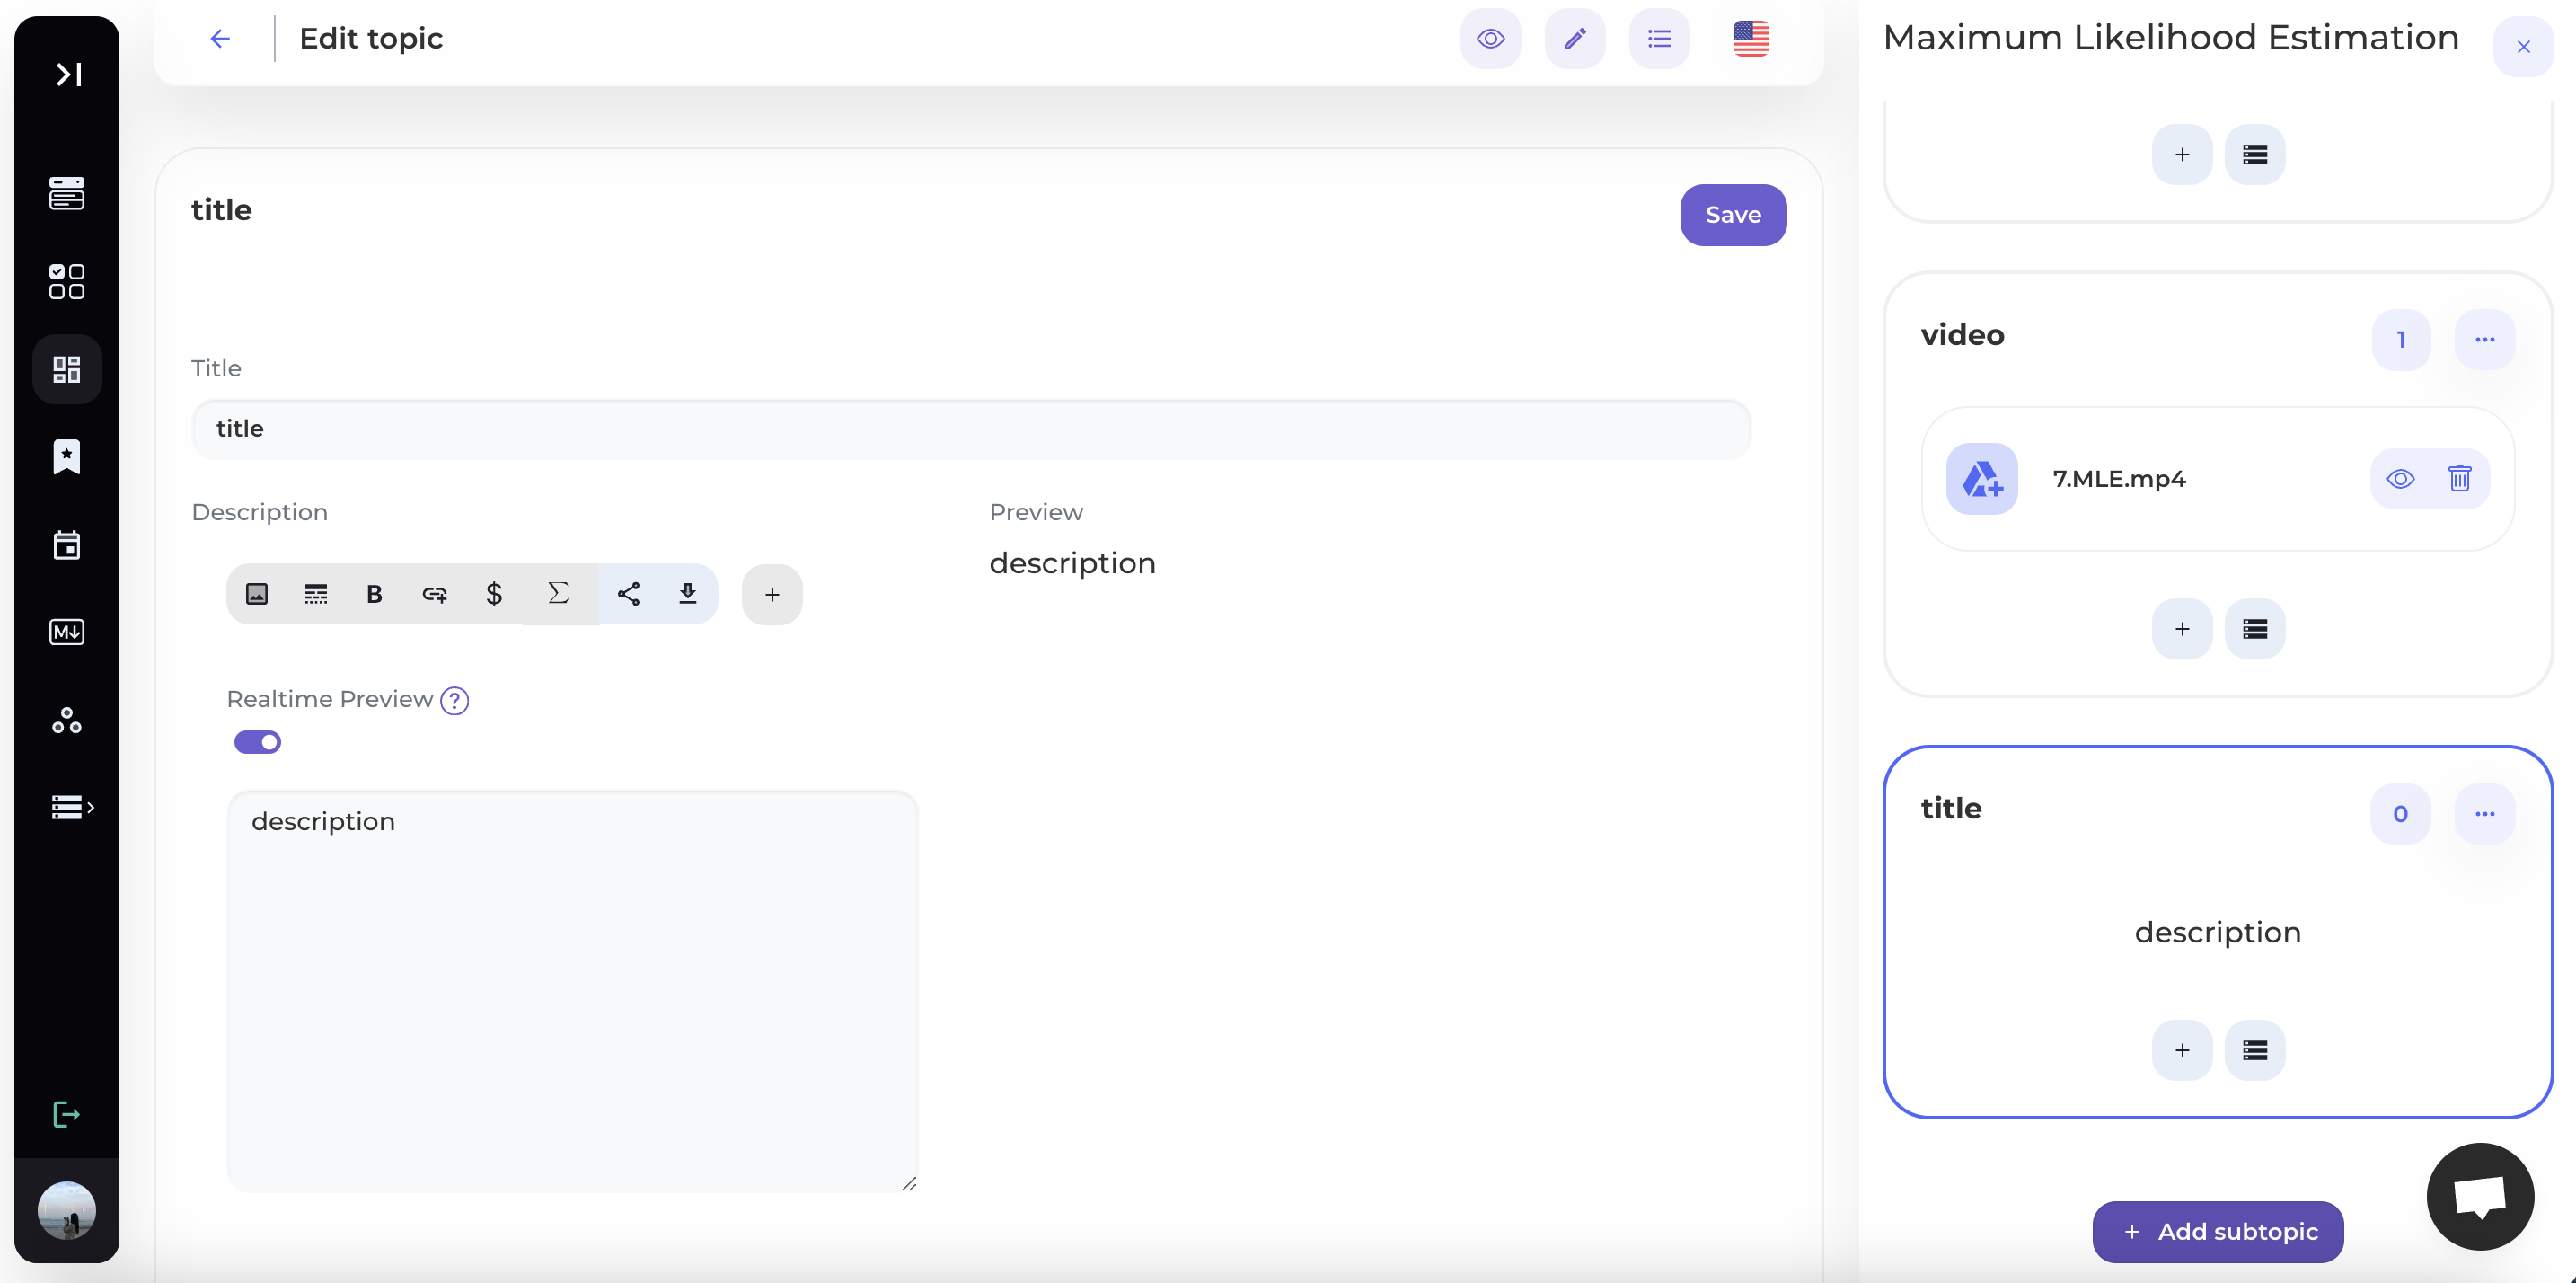Image resolution: width=2576 pixels, height=1283 pixels.
Task: Open the three-circles group sidebar icon
Action: tap(67, 720)
